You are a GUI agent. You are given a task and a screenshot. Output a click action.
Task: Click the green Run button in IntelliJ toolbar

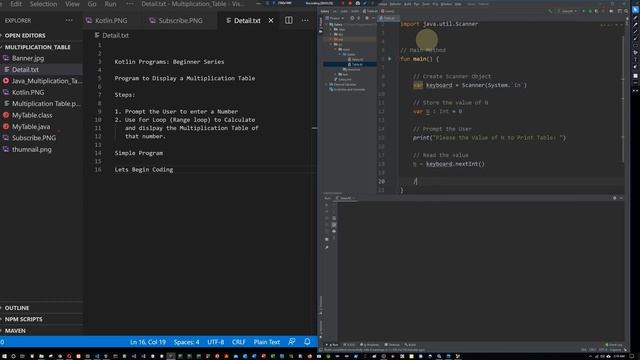click(583, 11)
